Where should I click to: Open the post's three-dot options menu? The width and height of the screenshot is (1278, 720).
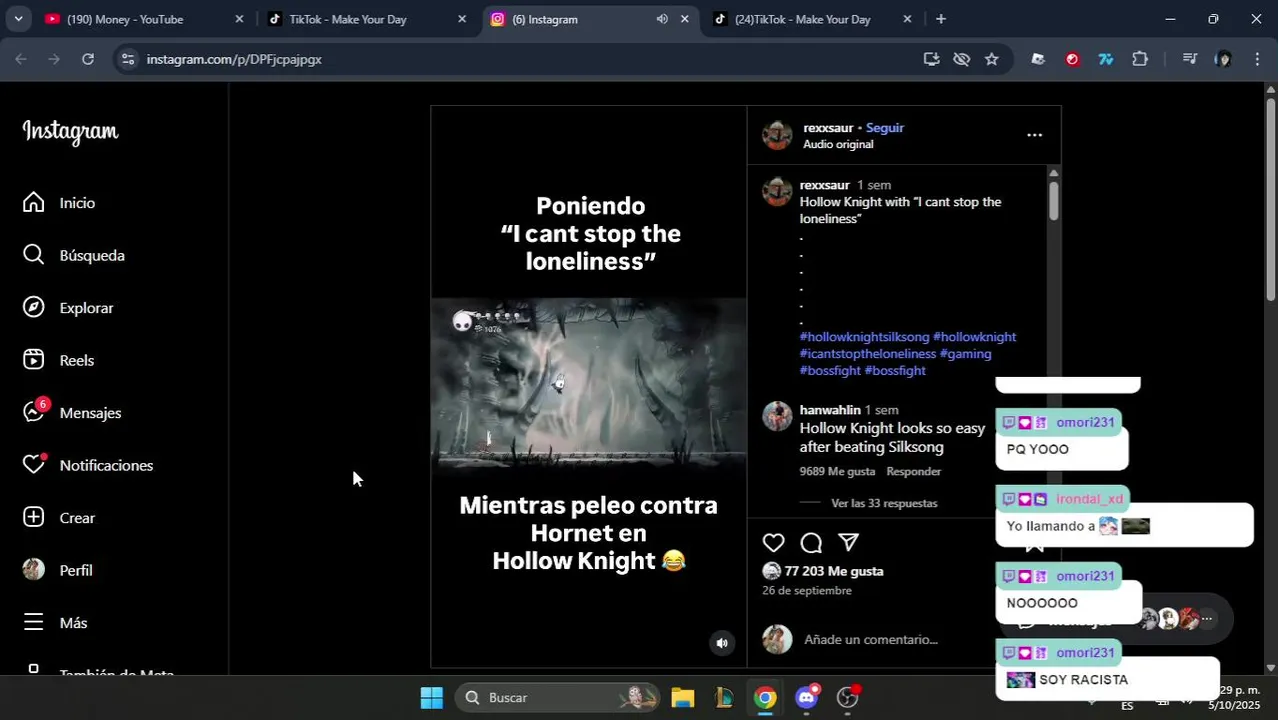[1034, 135]
